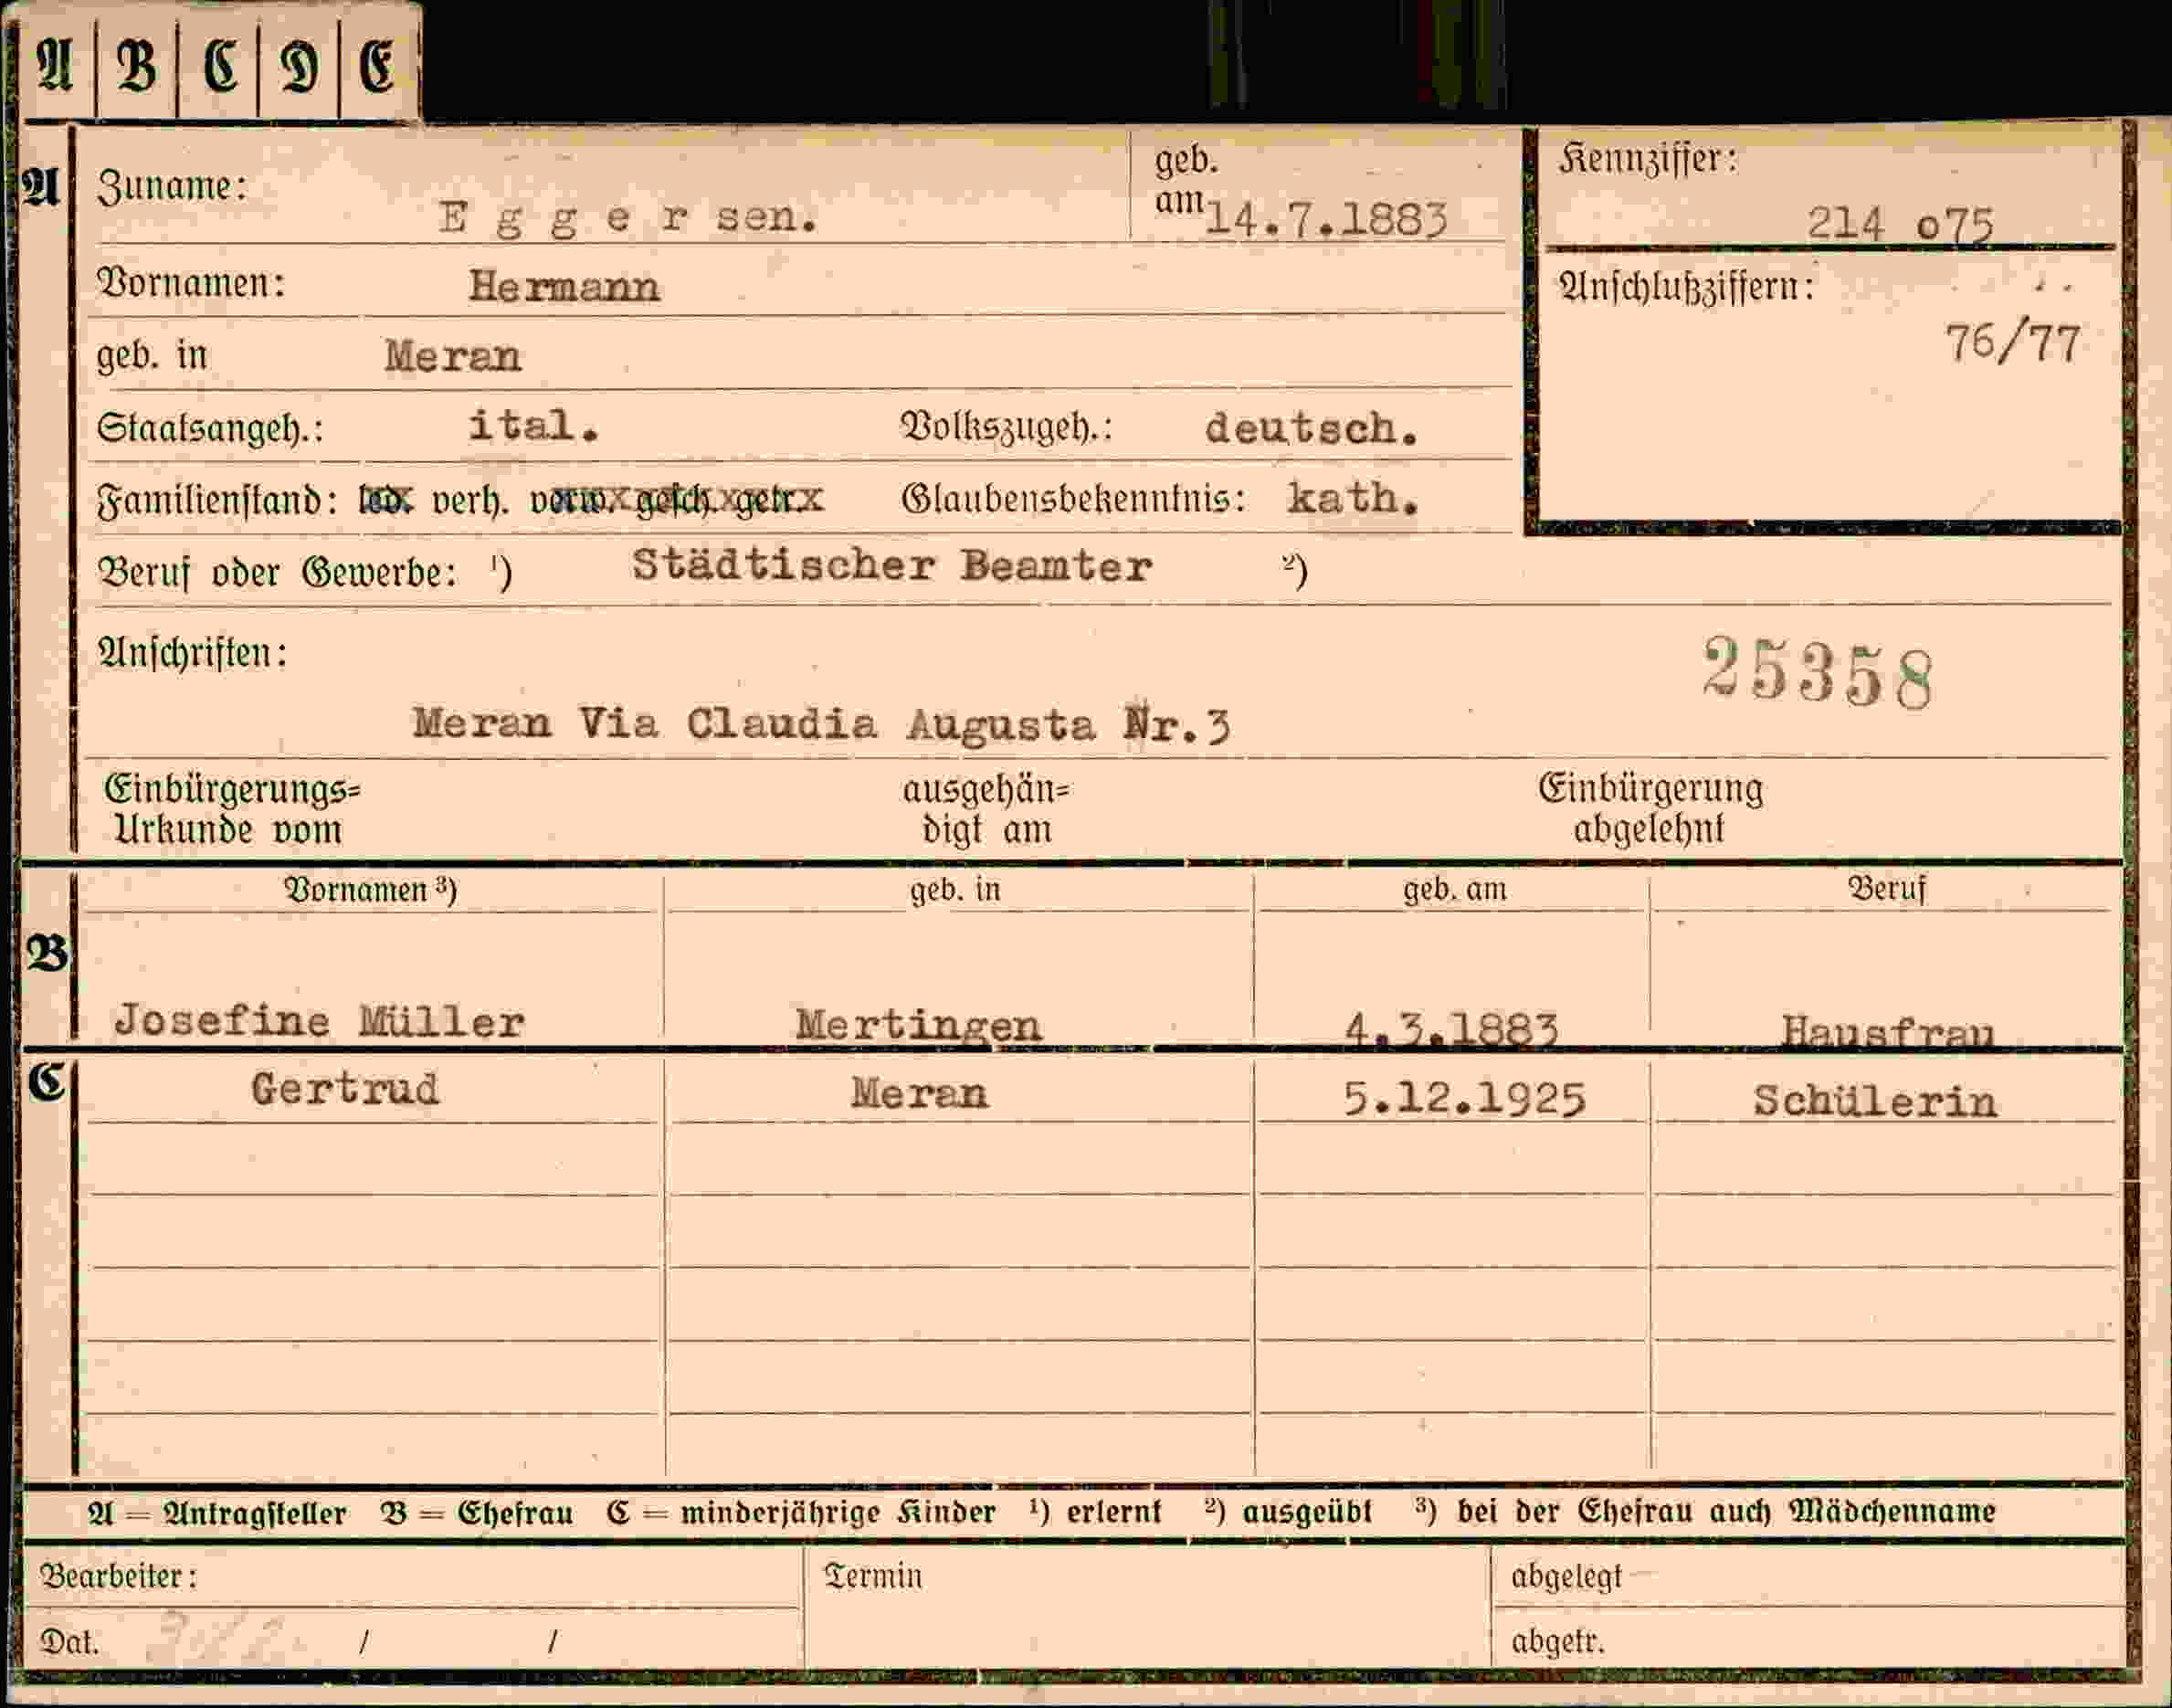
Task: Click the index tab letter D
Action: pyautogui.click(x=299, y=68)
